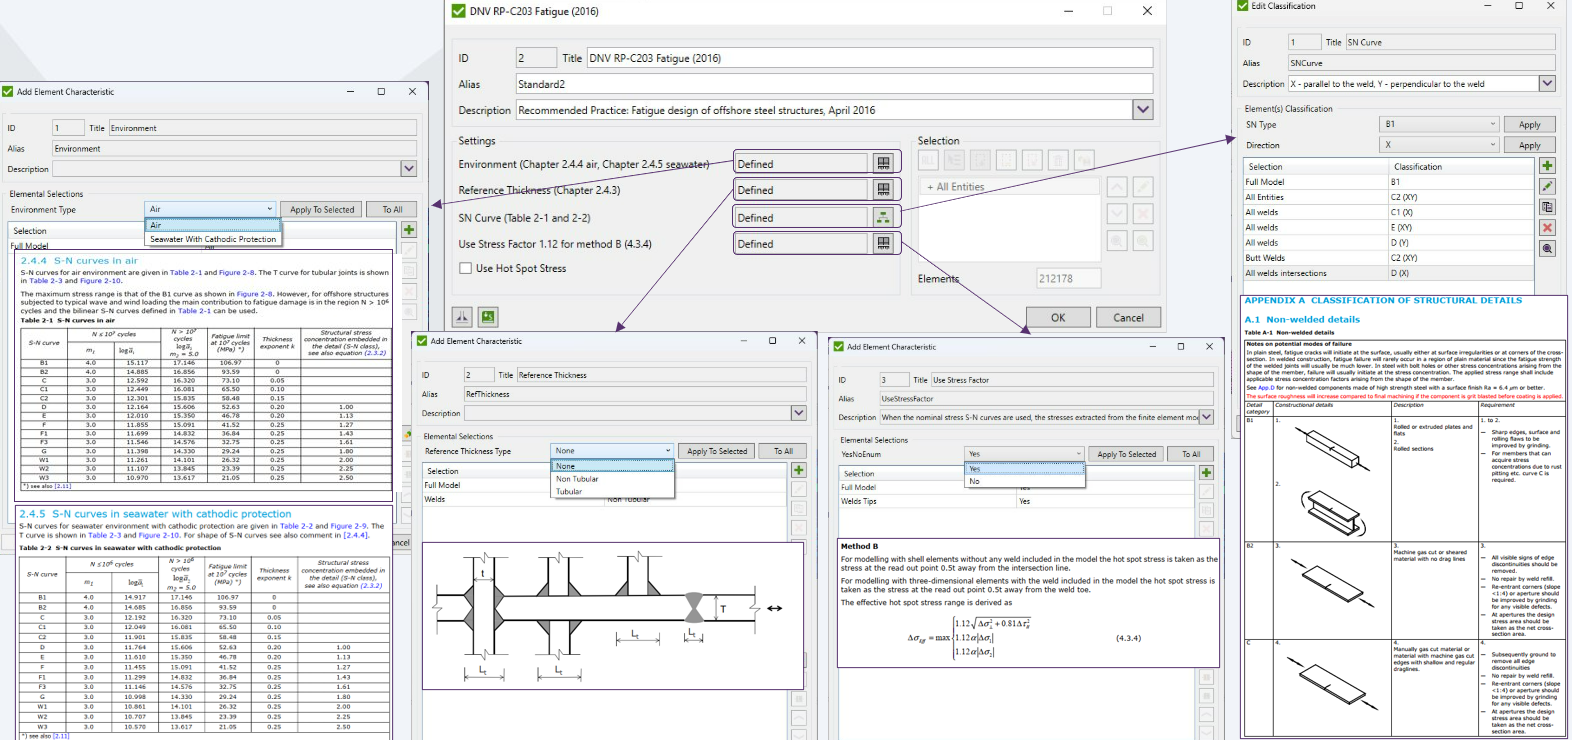Click the magnifier icon in Edit Classification
The width and height of the screenshot is (1572, 740).
[1547, 248]
